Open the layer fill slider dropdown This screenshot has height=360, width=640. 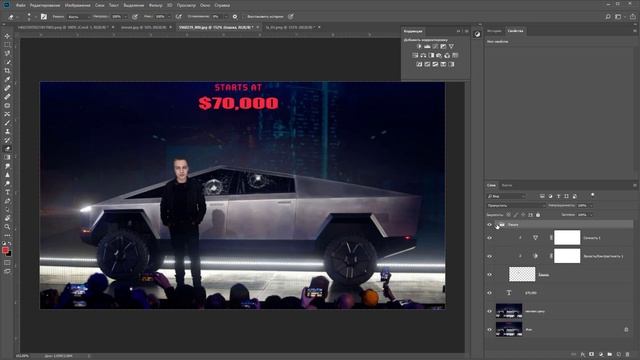[x=591, y=215]
